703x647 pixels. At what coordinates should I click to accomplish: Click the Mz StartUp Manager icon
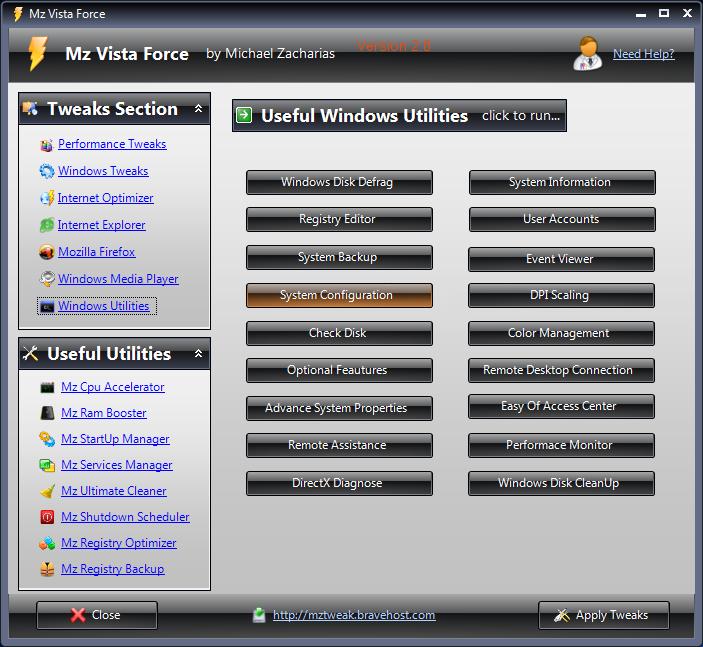pos(46,439)
